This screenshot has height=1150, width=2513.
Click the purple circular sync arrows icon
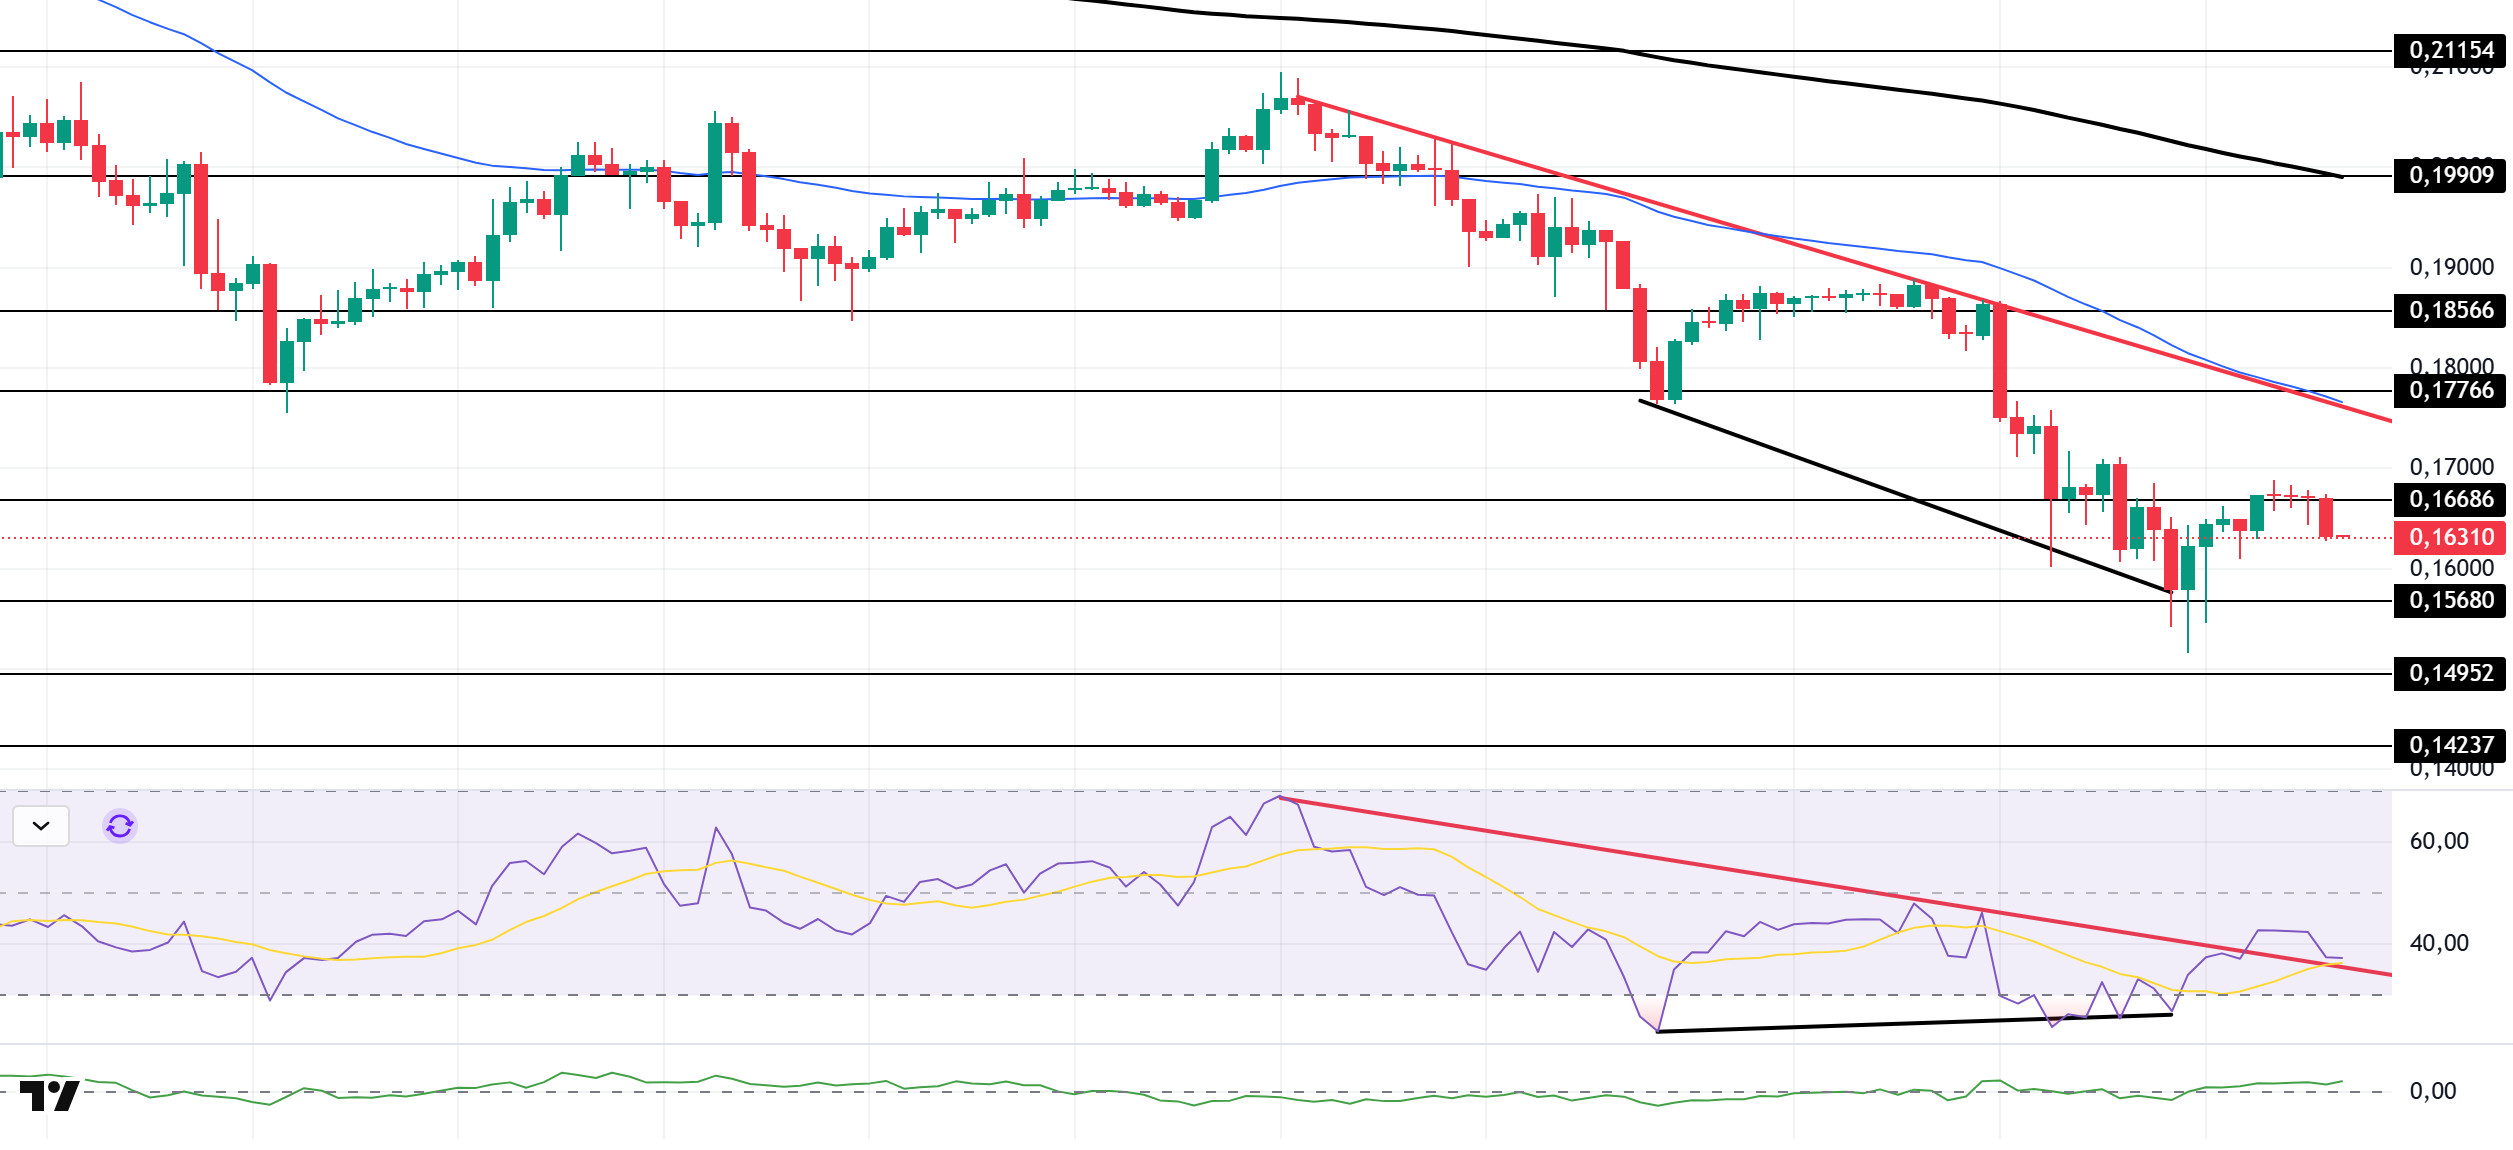coord(120,826)
